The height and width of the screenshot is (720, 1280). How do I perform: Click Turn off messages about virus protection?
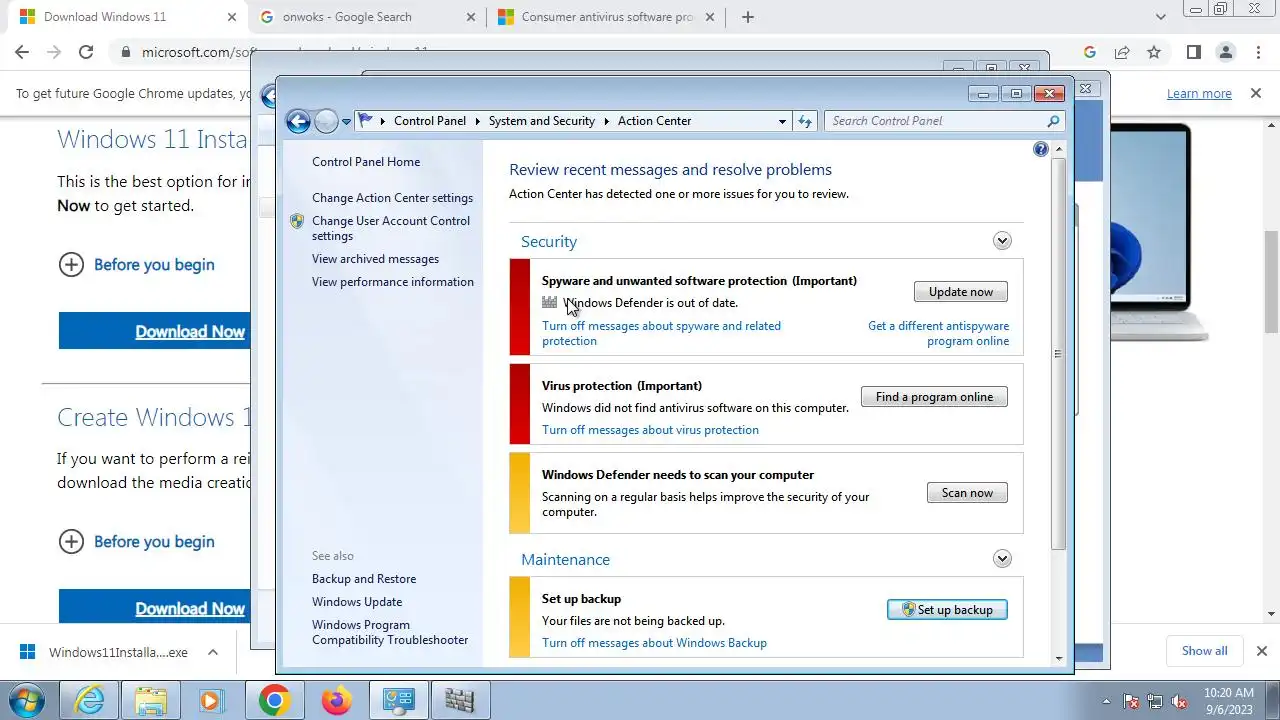[x=650, y=430]
